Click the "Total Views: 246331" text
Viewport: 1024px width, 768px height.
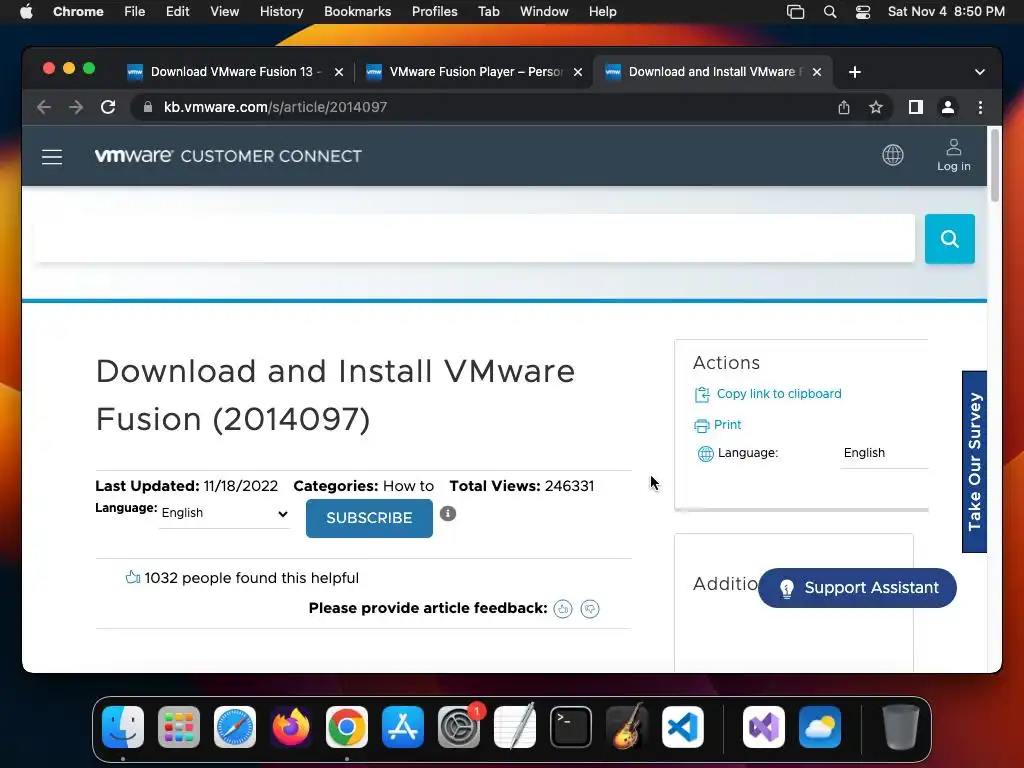522,486
